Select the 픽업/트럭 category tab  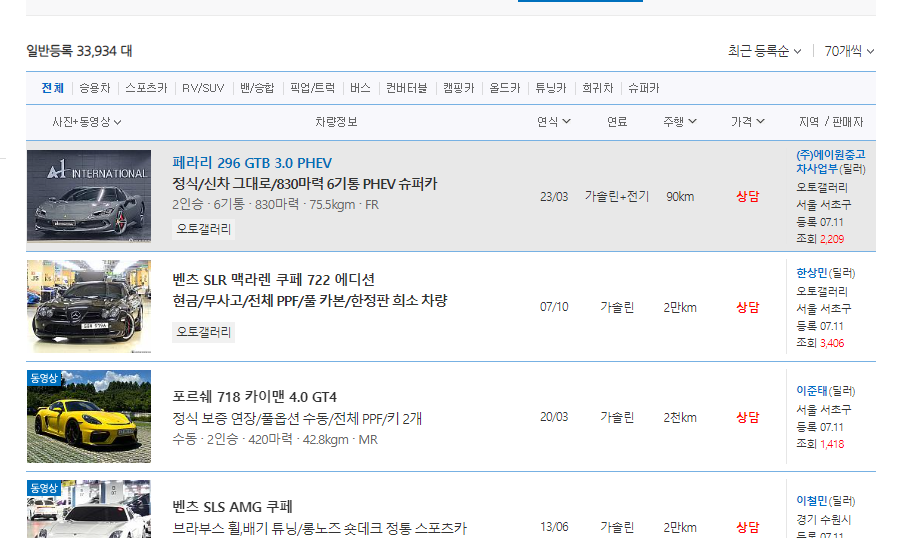[312, 88]
